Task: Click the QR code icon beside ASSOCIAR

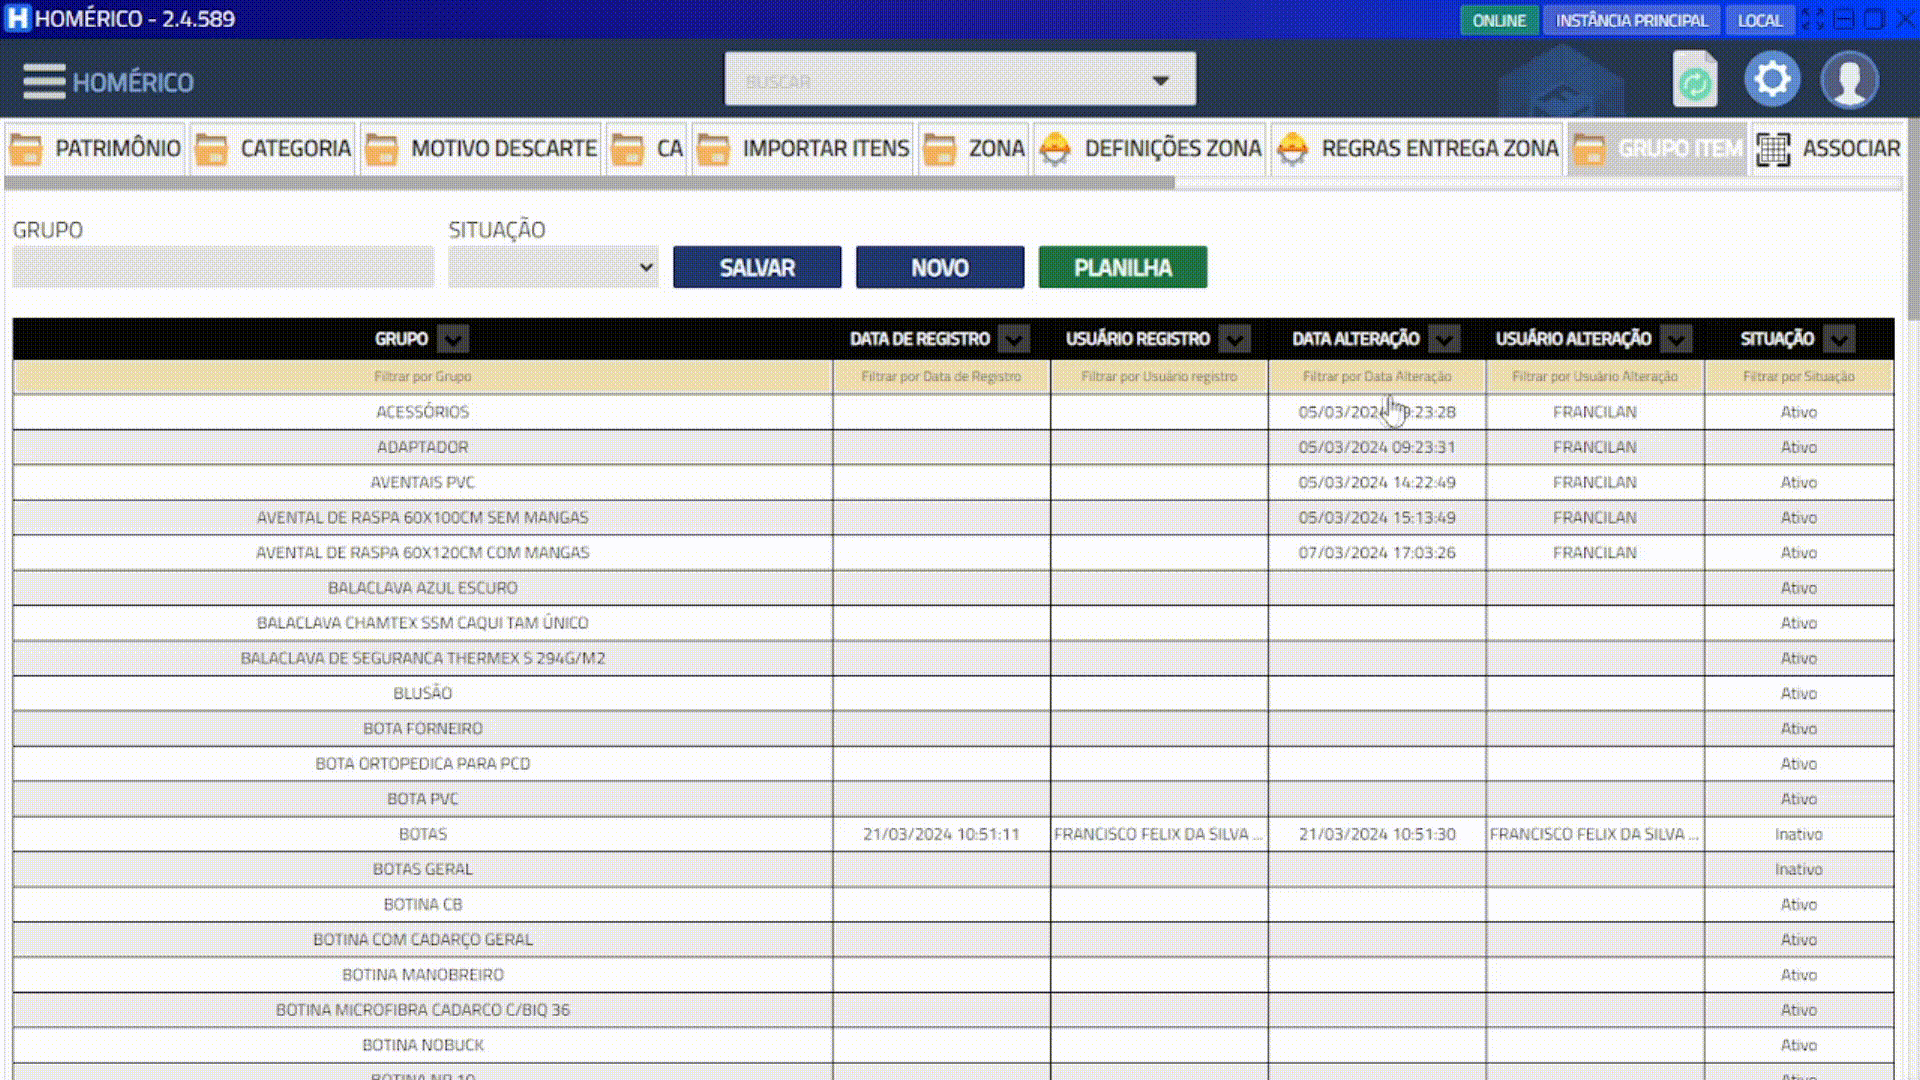Action: [x=1773, y=149]
